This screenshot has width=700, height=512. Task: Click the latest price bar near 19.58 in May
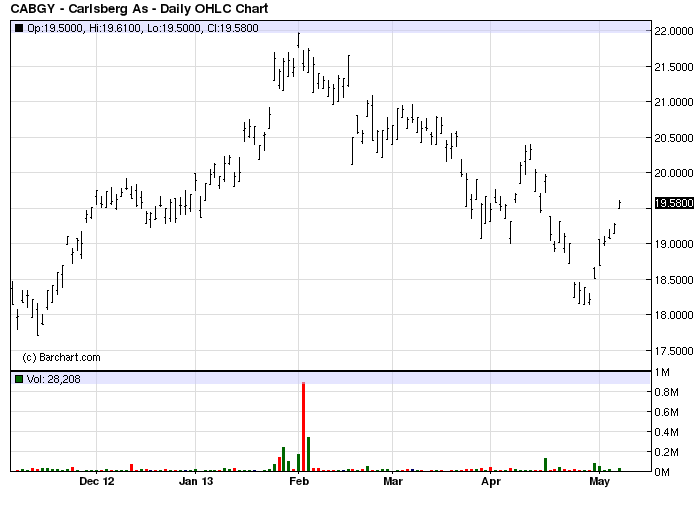tap(619, 204)
